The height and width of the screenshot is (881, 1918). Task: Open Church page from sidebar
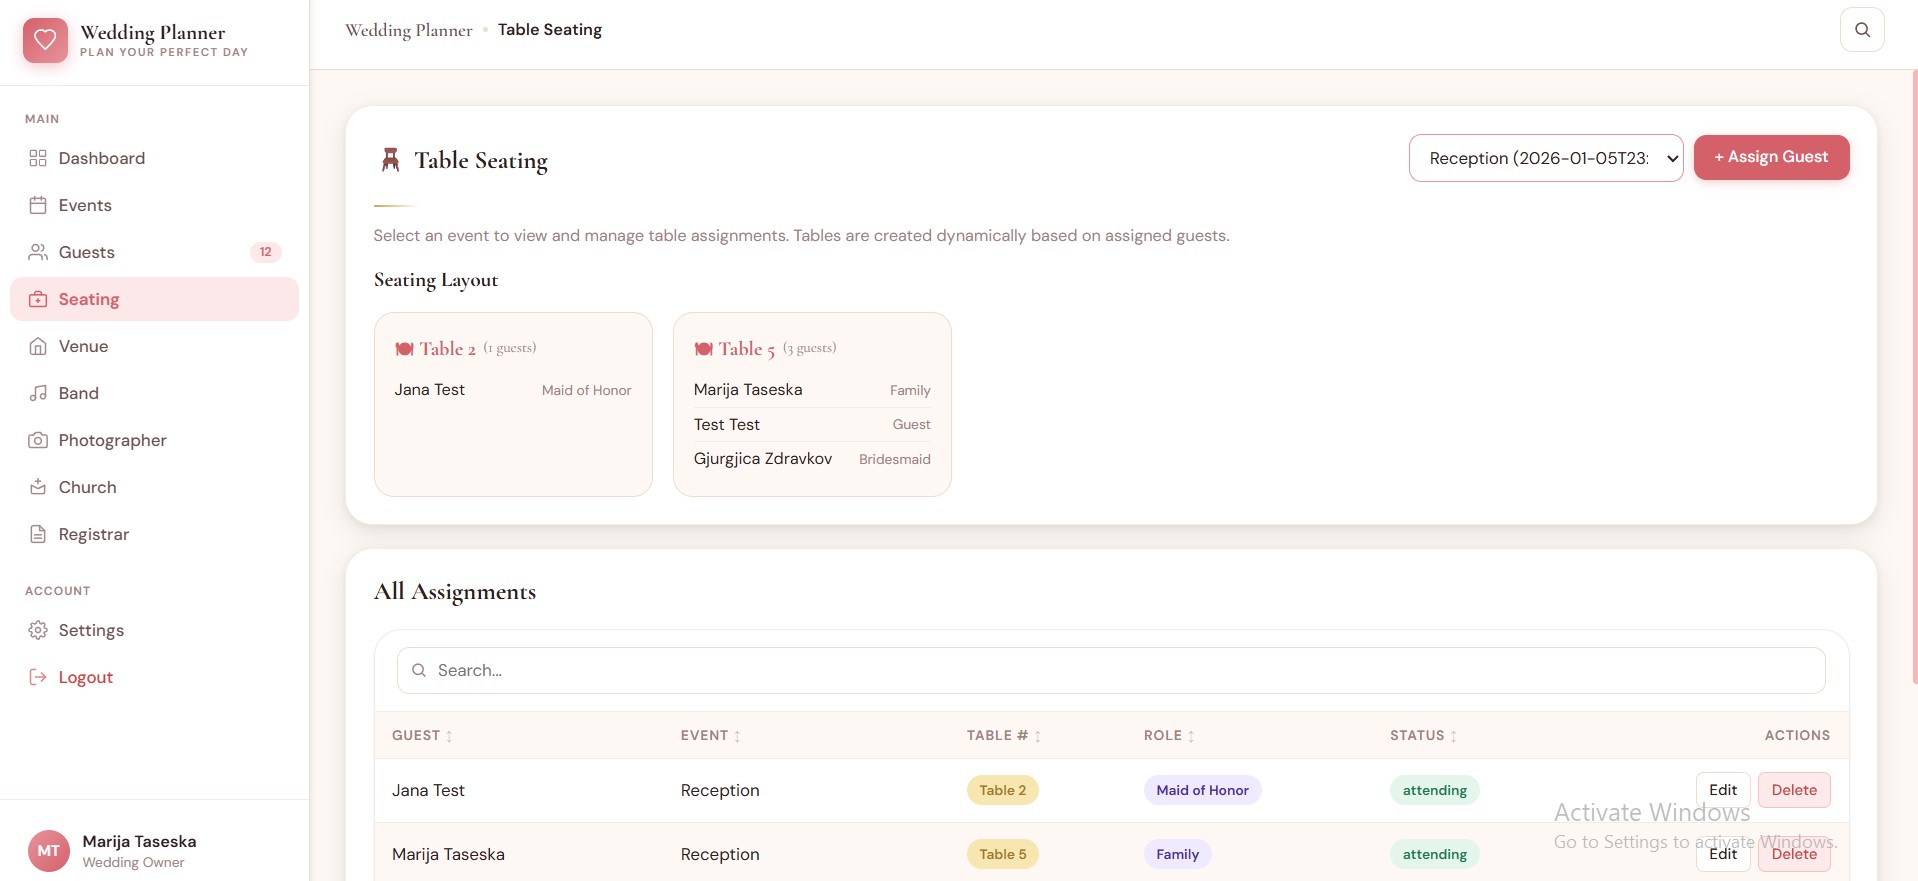[x=88, y=487]
